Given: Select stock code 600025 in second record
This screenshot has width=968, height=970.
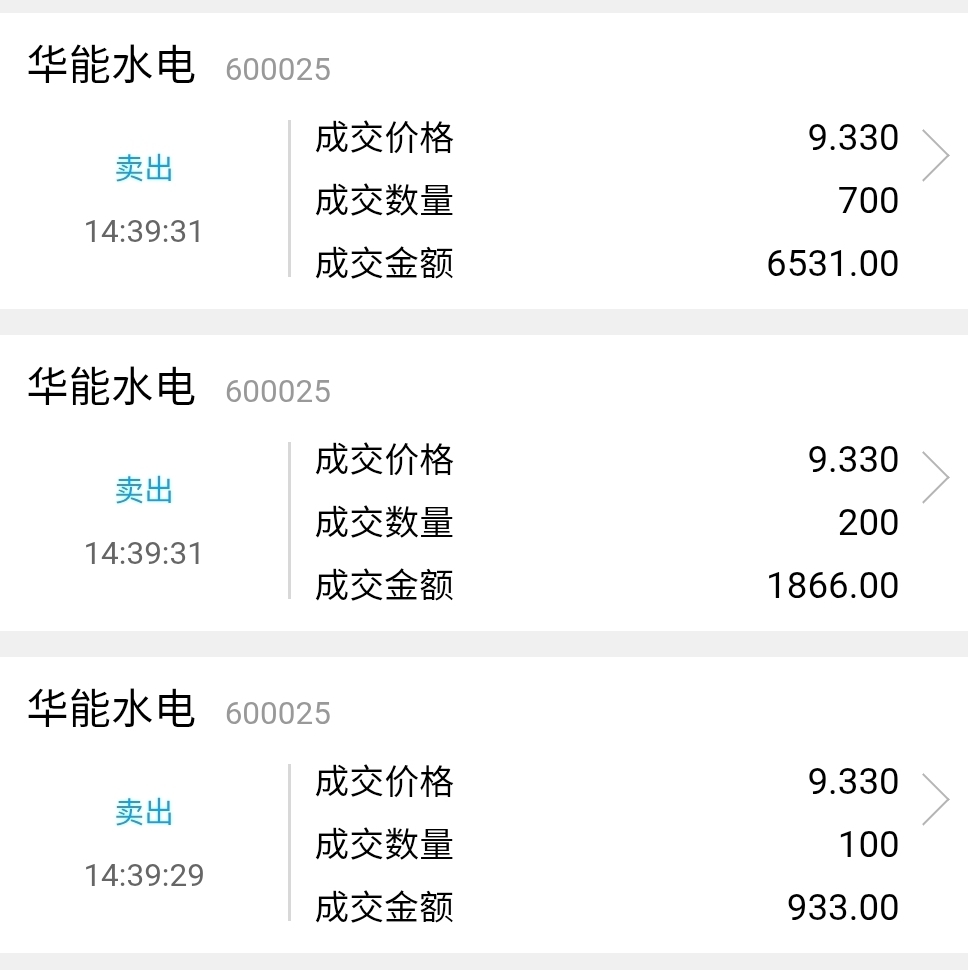Looking at the screenshot, I should point(278,391).
